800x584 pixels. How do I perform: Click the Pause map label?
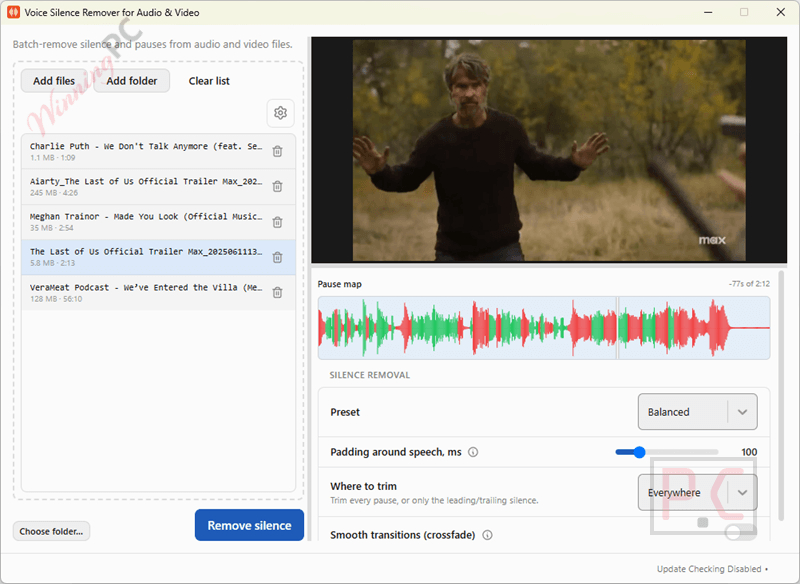pos(339,284)
